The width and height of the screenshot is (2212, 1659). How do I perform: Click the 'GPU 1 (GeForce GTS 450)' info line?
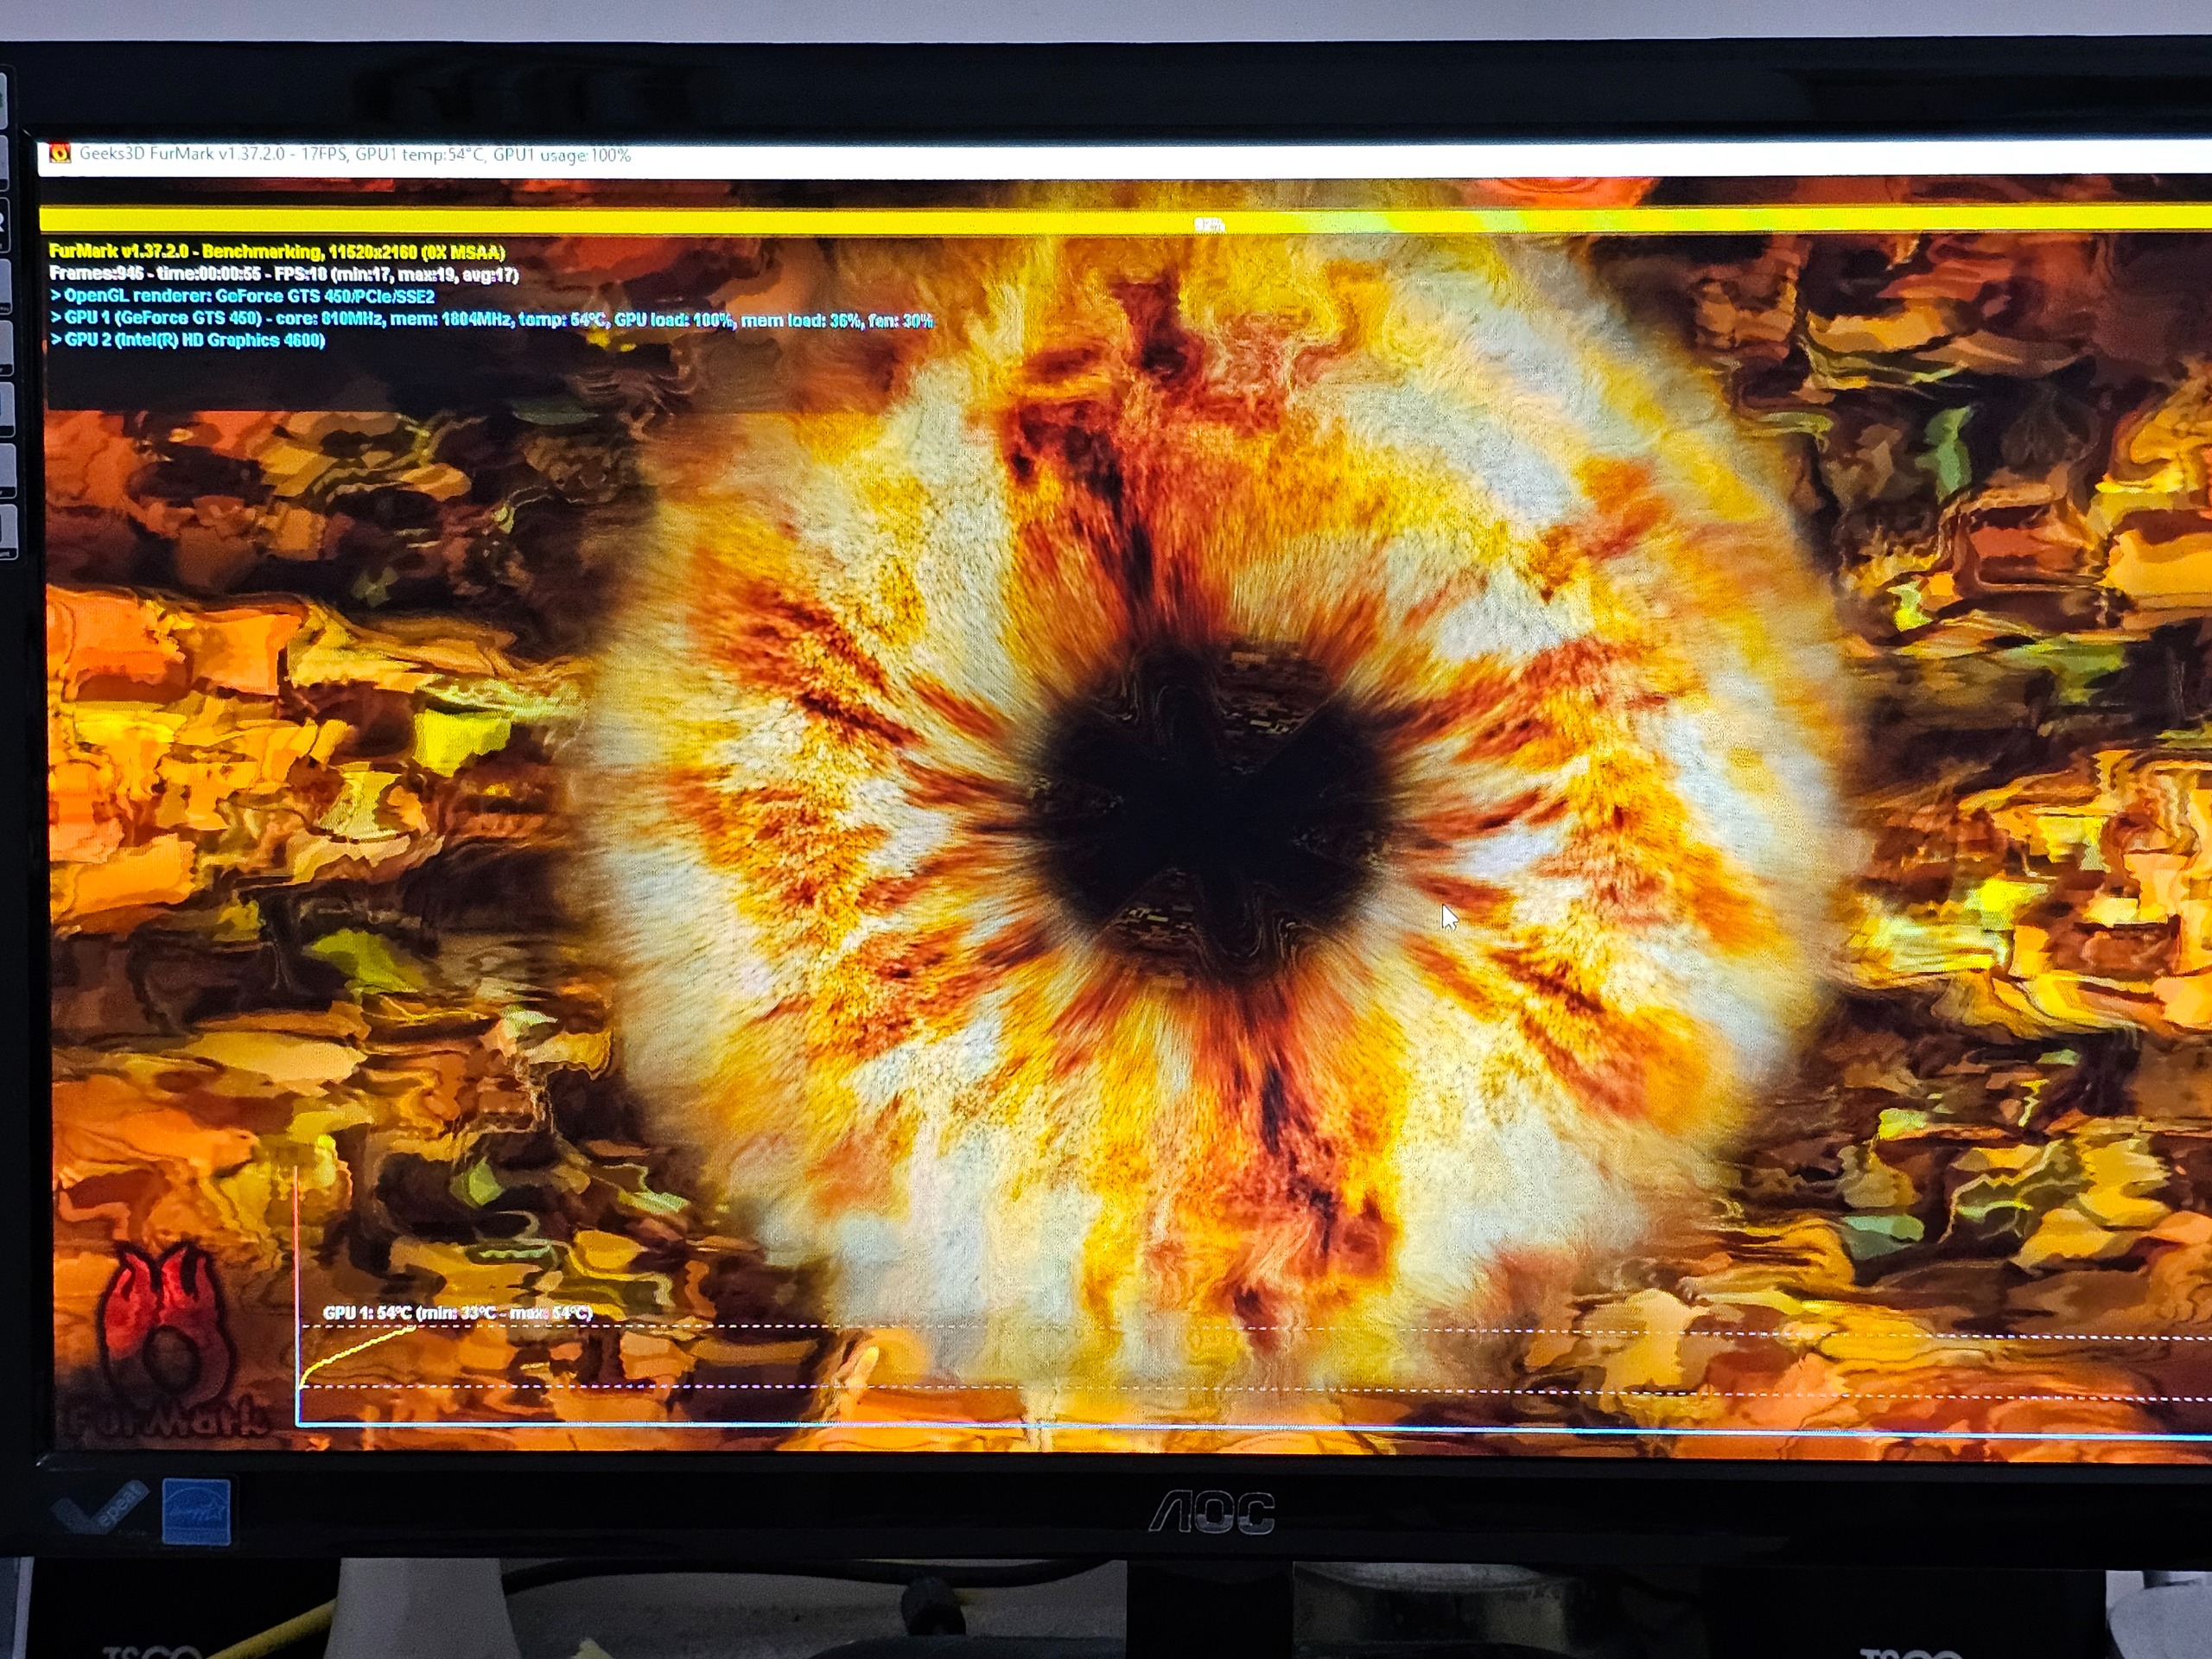pyautogui.click(x=491, y=319)
